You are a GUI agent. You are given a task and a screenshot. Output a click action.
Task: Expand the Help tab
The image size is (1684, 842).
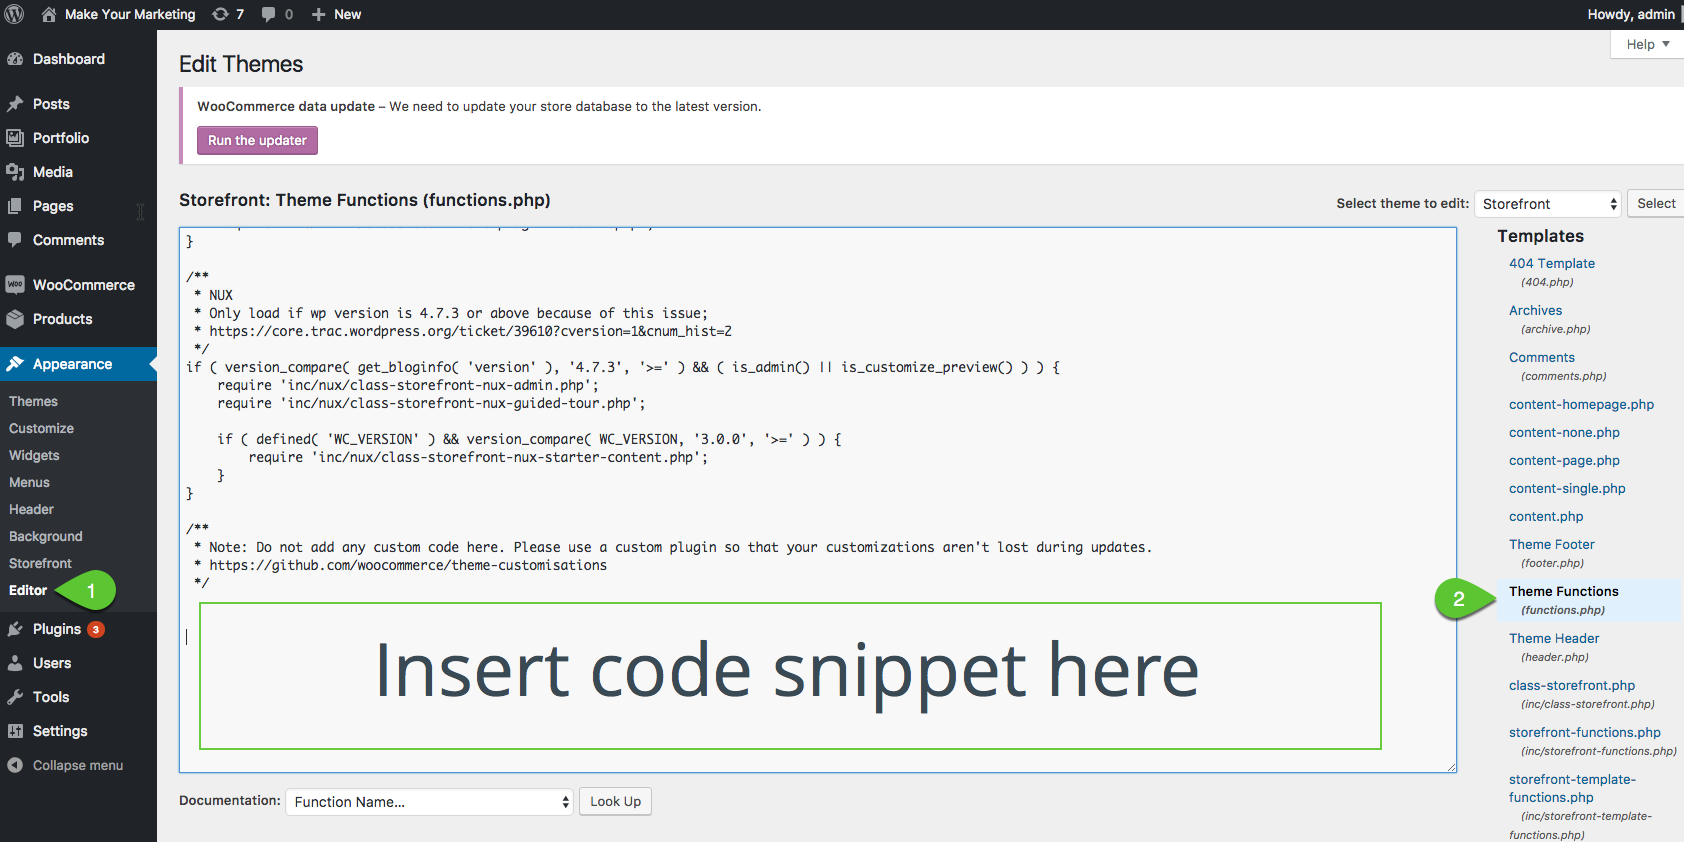pyautogui.click(x=1647, y=44)
